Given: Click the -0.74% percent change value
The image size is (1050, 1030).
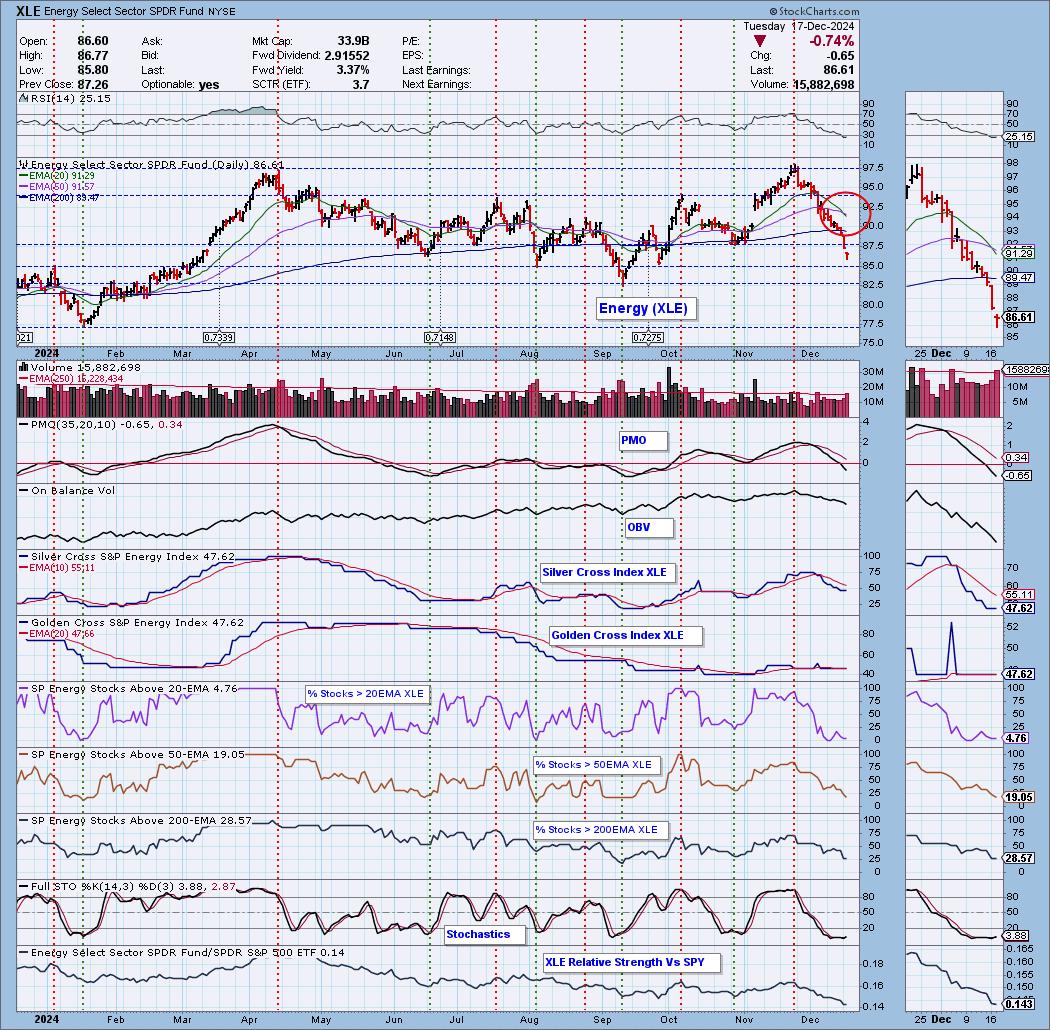Looking at the screenshot, I should coord(832,41).
